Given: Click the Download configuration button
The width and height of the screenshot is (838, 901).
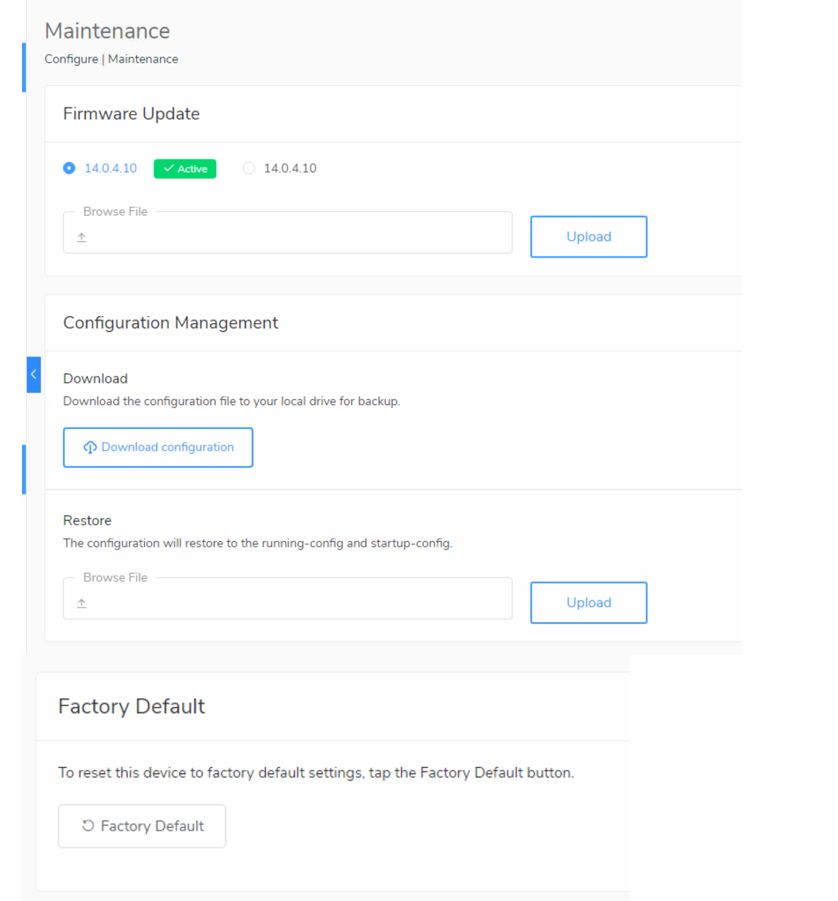Looking at the screenshot, I should [158, 448].
